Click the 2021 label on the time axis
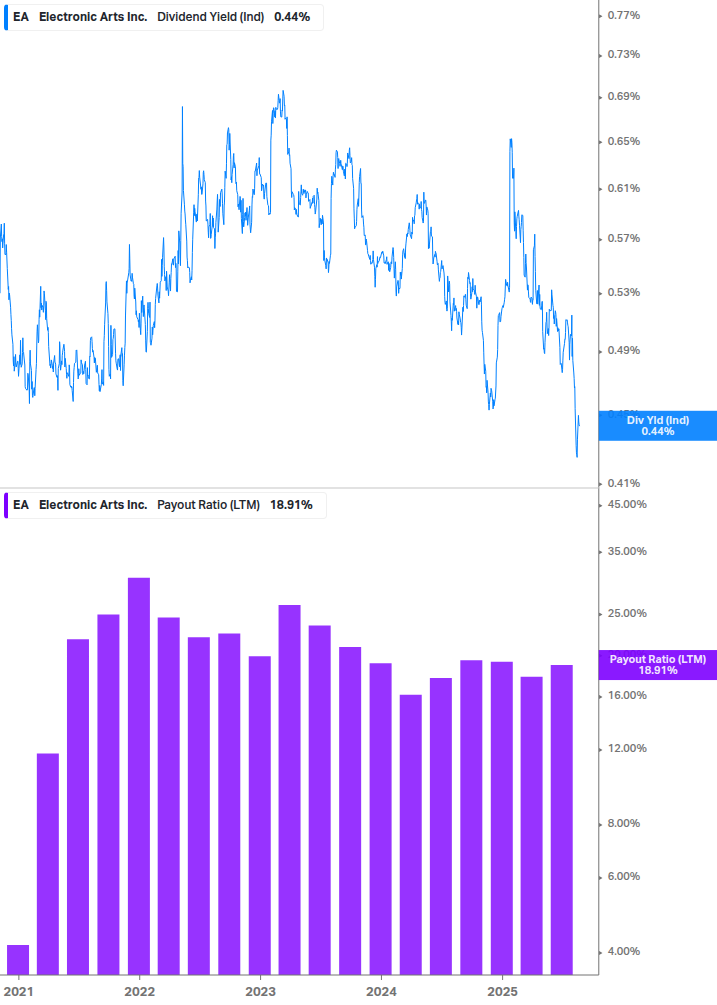Image resolution: width=717 pixels, height=1005 pixels. pyautogui.click(x=18, y=992)
